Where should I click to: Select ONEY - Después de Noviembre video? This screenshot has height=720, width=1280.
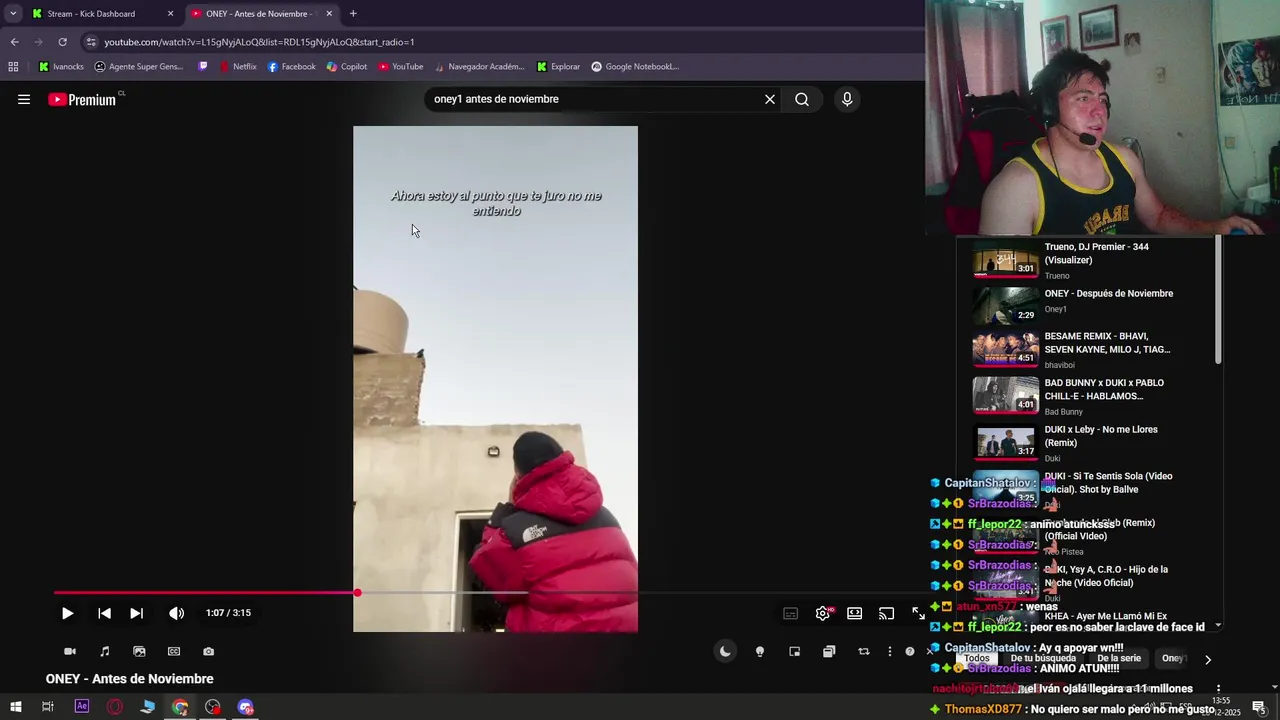[1090, 306]
